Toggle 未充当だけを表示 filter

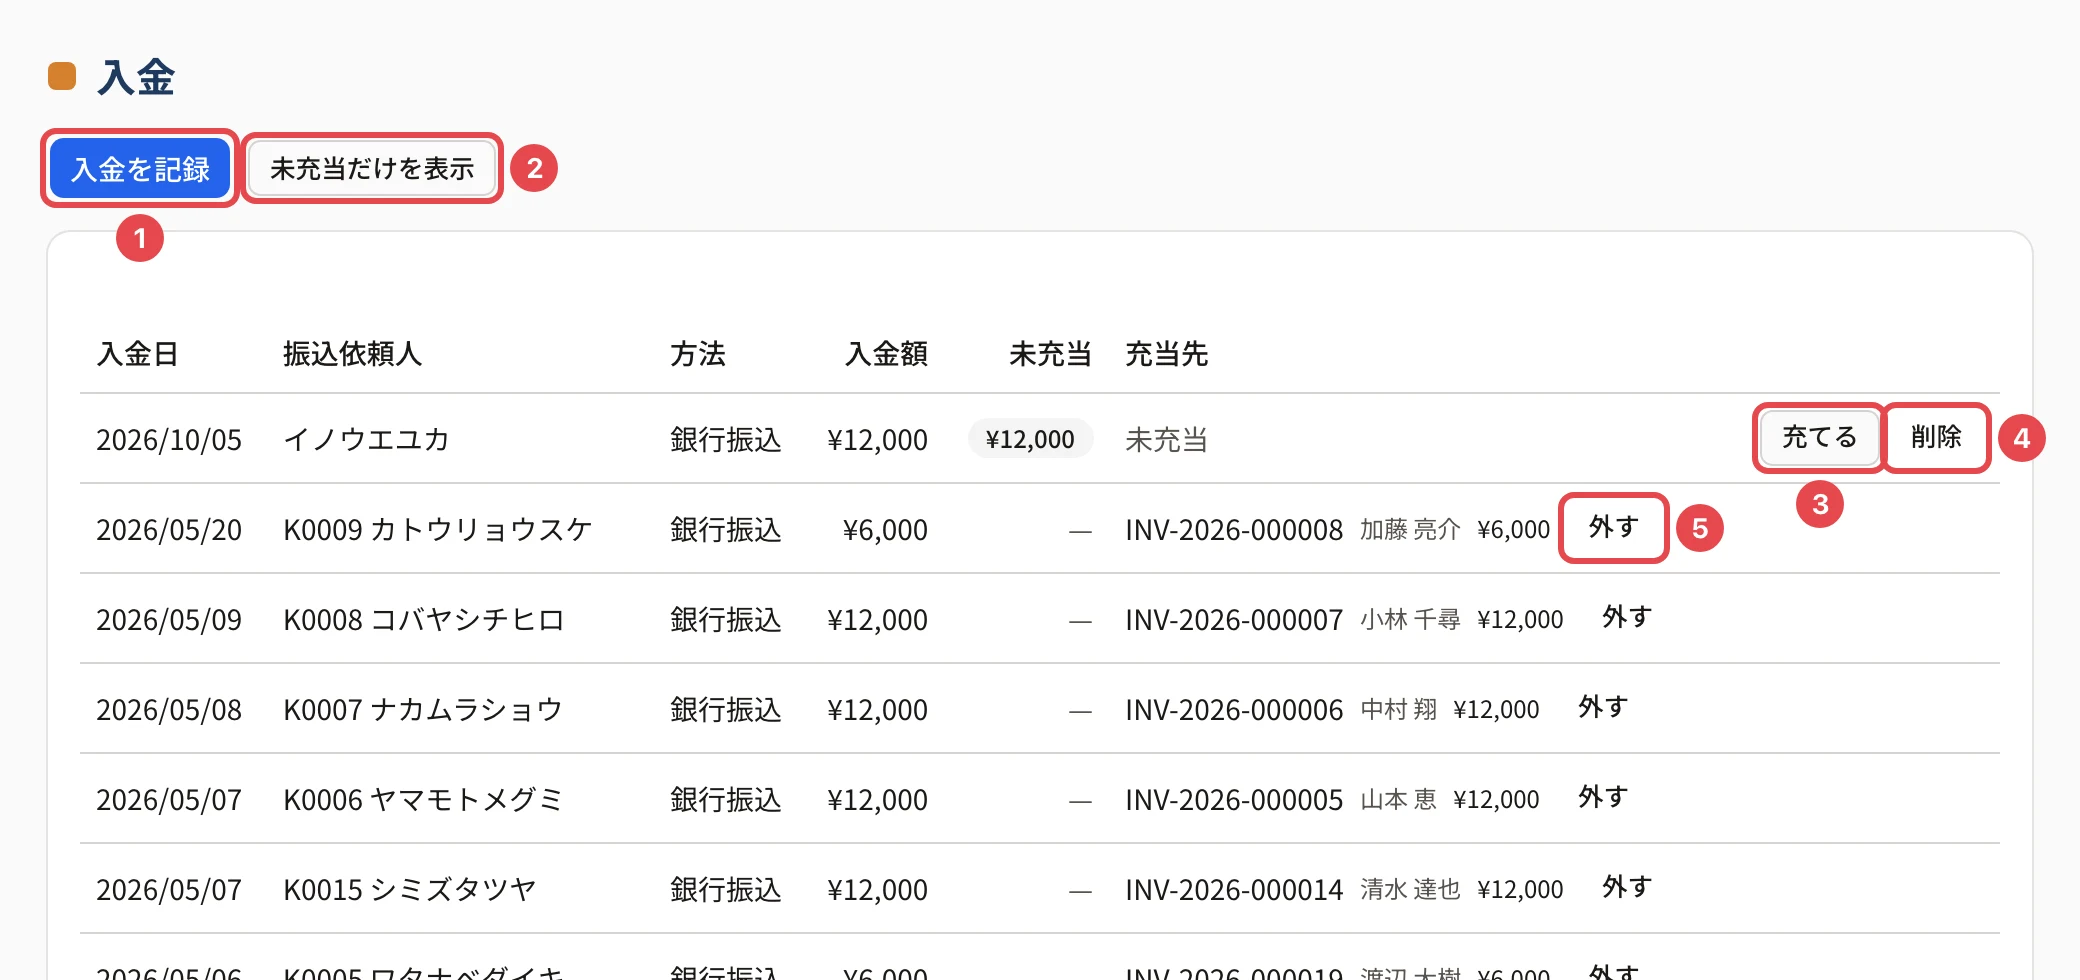point(372,168)
